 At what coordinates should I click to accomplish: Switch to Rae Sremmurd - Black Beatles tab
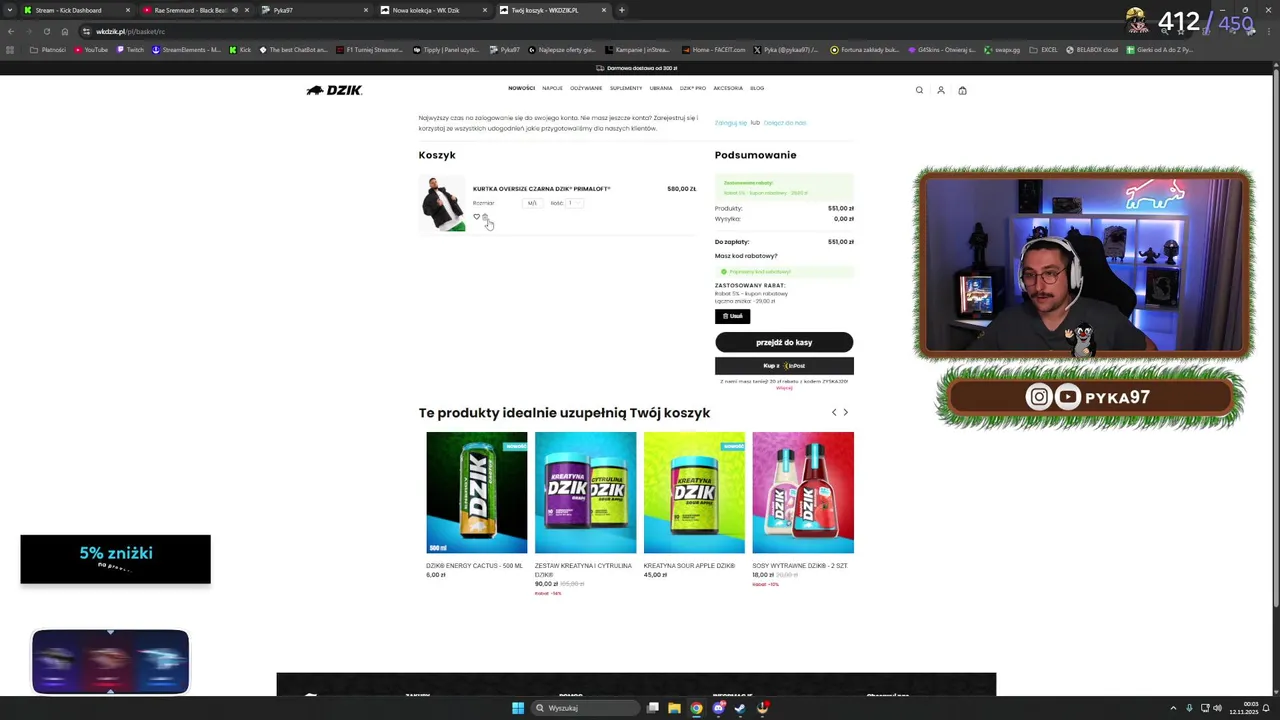coord(195,10)
